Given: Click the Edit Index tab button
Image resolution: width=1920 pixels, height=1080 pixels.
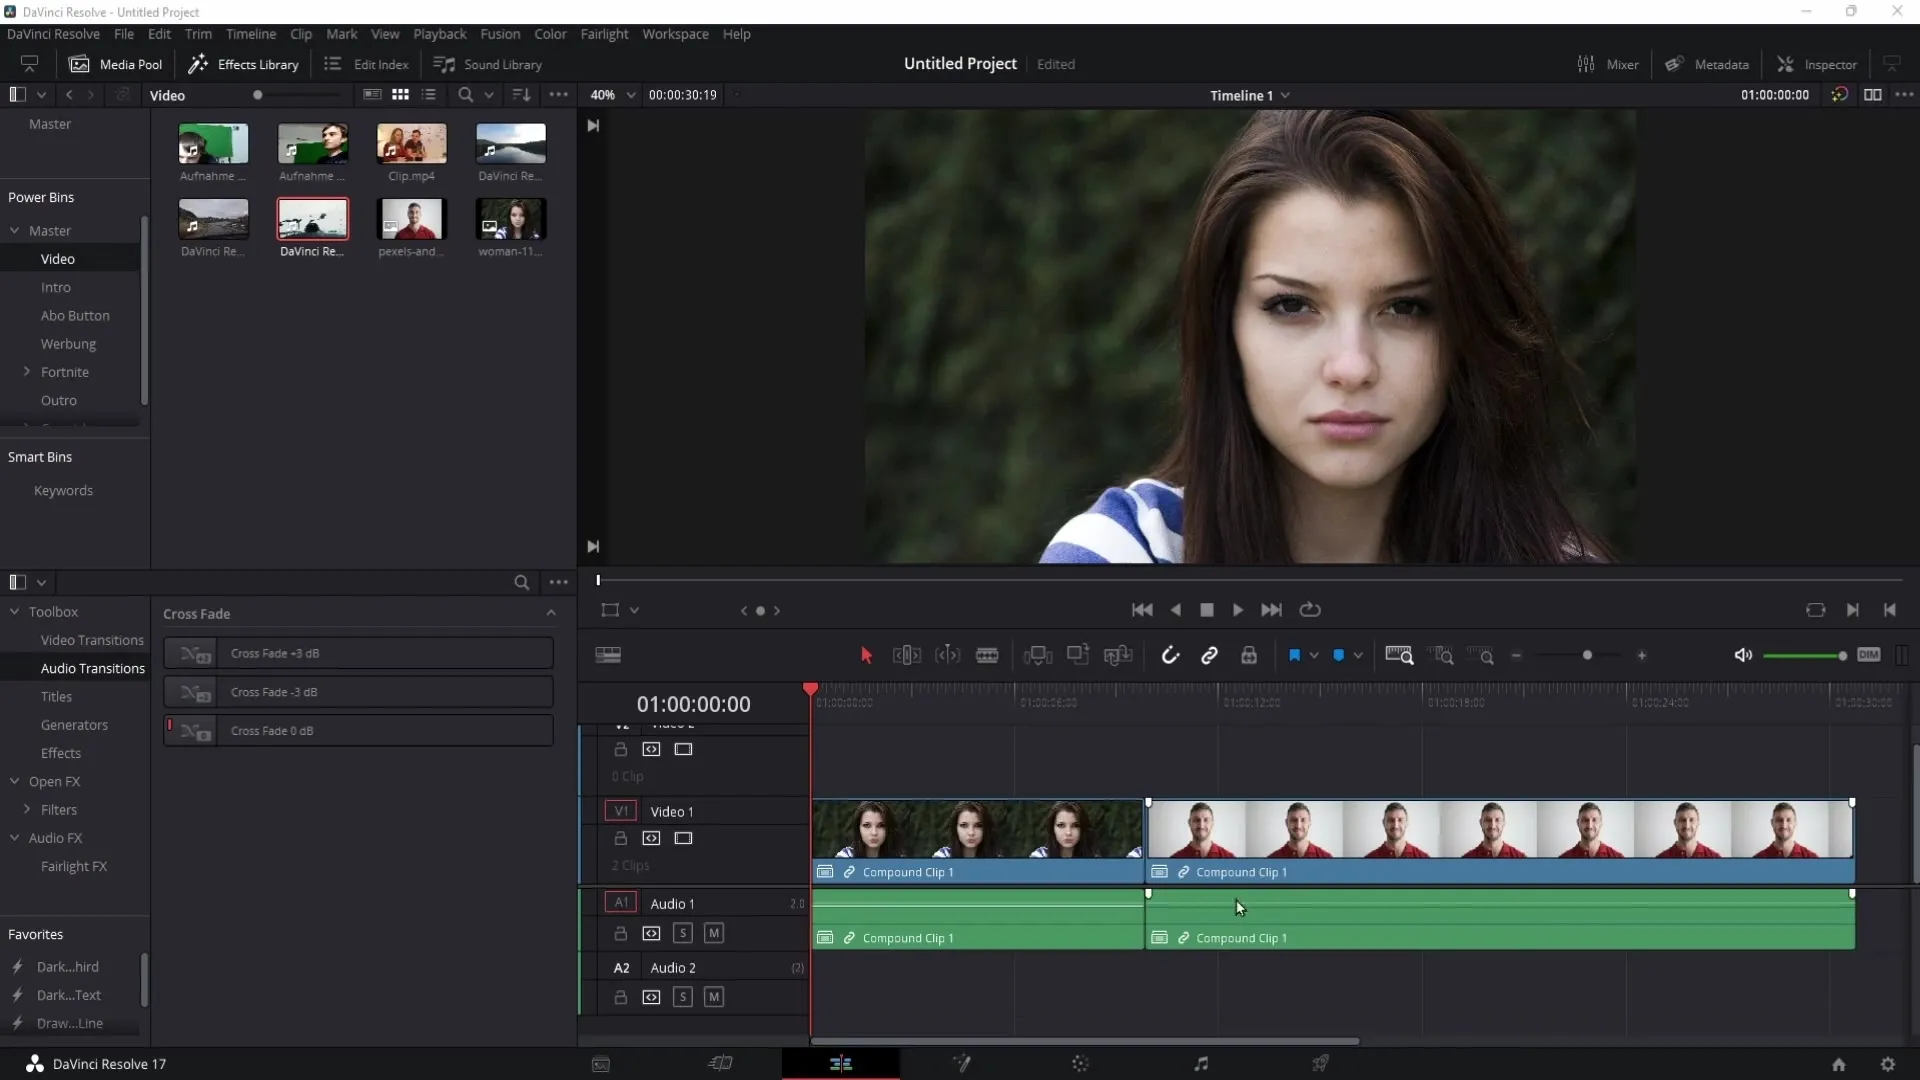Looking at the screenshot, I should pos(367,63).
